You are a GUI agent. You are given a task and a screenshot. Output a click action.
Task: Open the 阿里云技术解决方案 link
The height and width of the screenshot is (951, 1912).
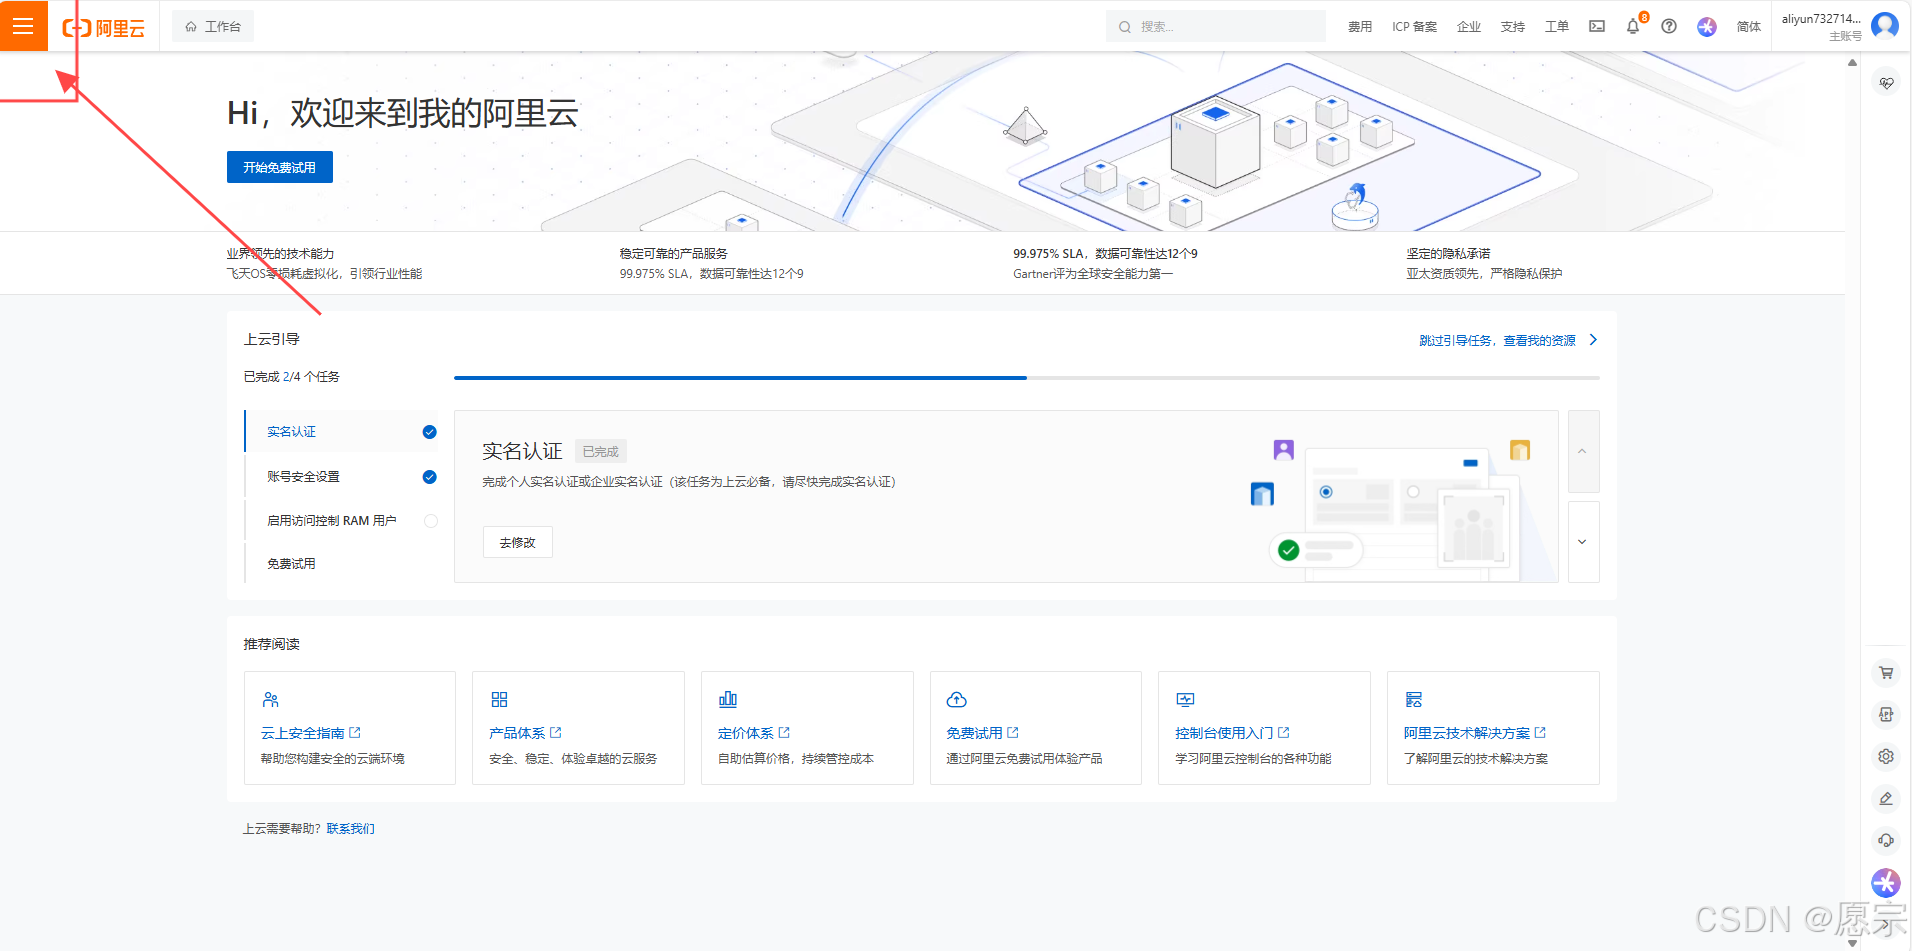[1467, 733]
